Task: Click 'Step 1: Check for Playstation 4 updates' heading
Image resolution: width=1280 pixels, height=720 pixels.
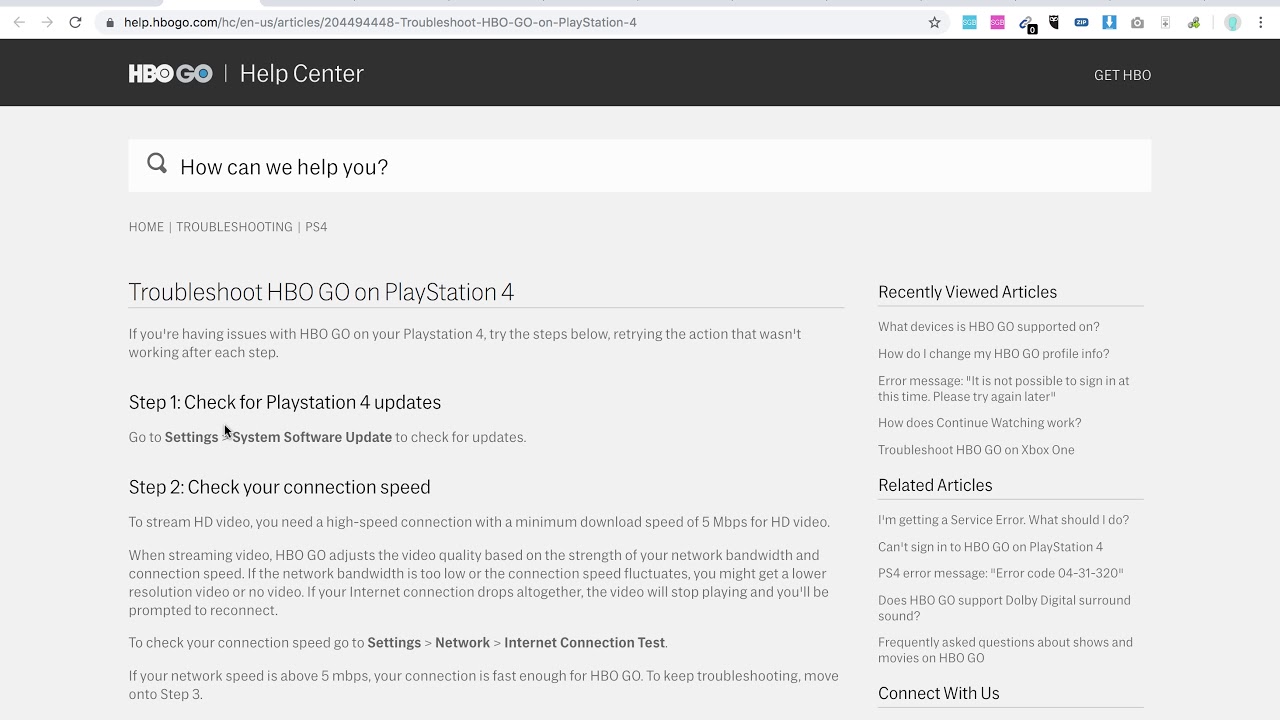Action: (x=285, y=402)
